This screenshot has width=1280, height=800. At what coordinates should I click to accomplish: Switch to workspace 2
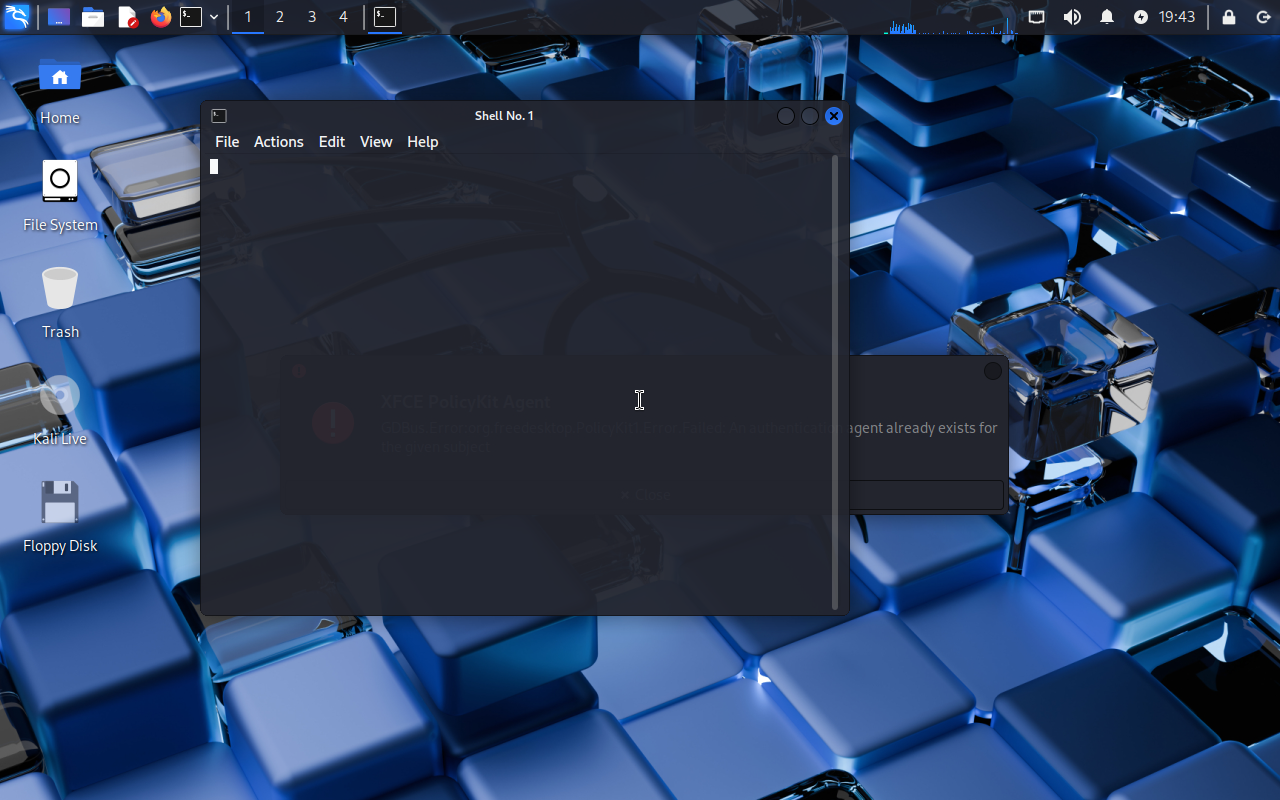coord(280,17)
